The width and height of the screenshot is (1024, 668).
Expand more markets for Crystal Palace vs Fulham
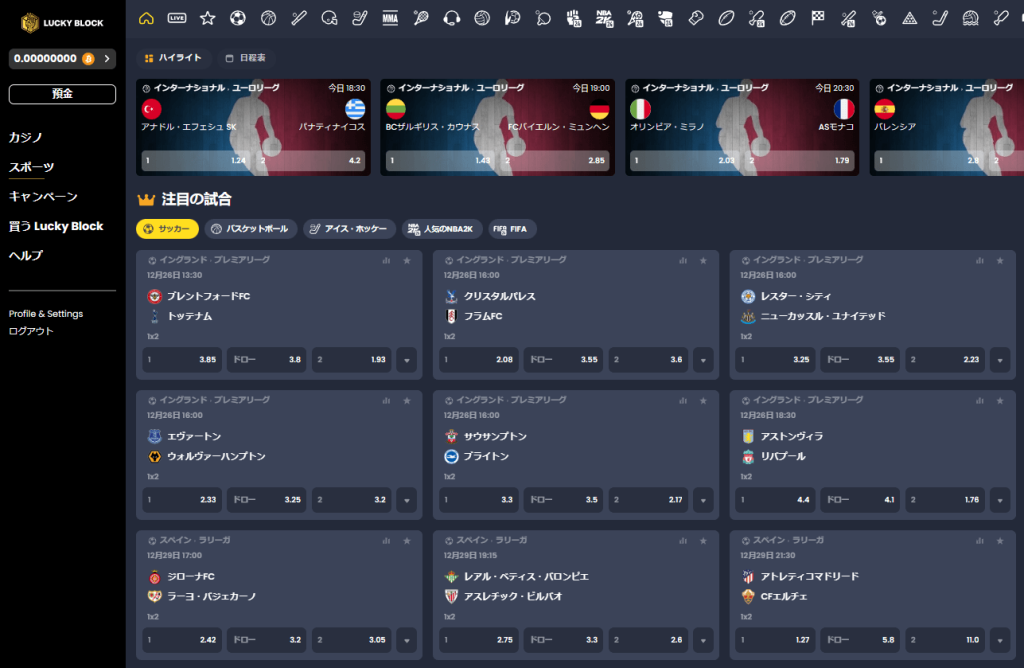703,360
